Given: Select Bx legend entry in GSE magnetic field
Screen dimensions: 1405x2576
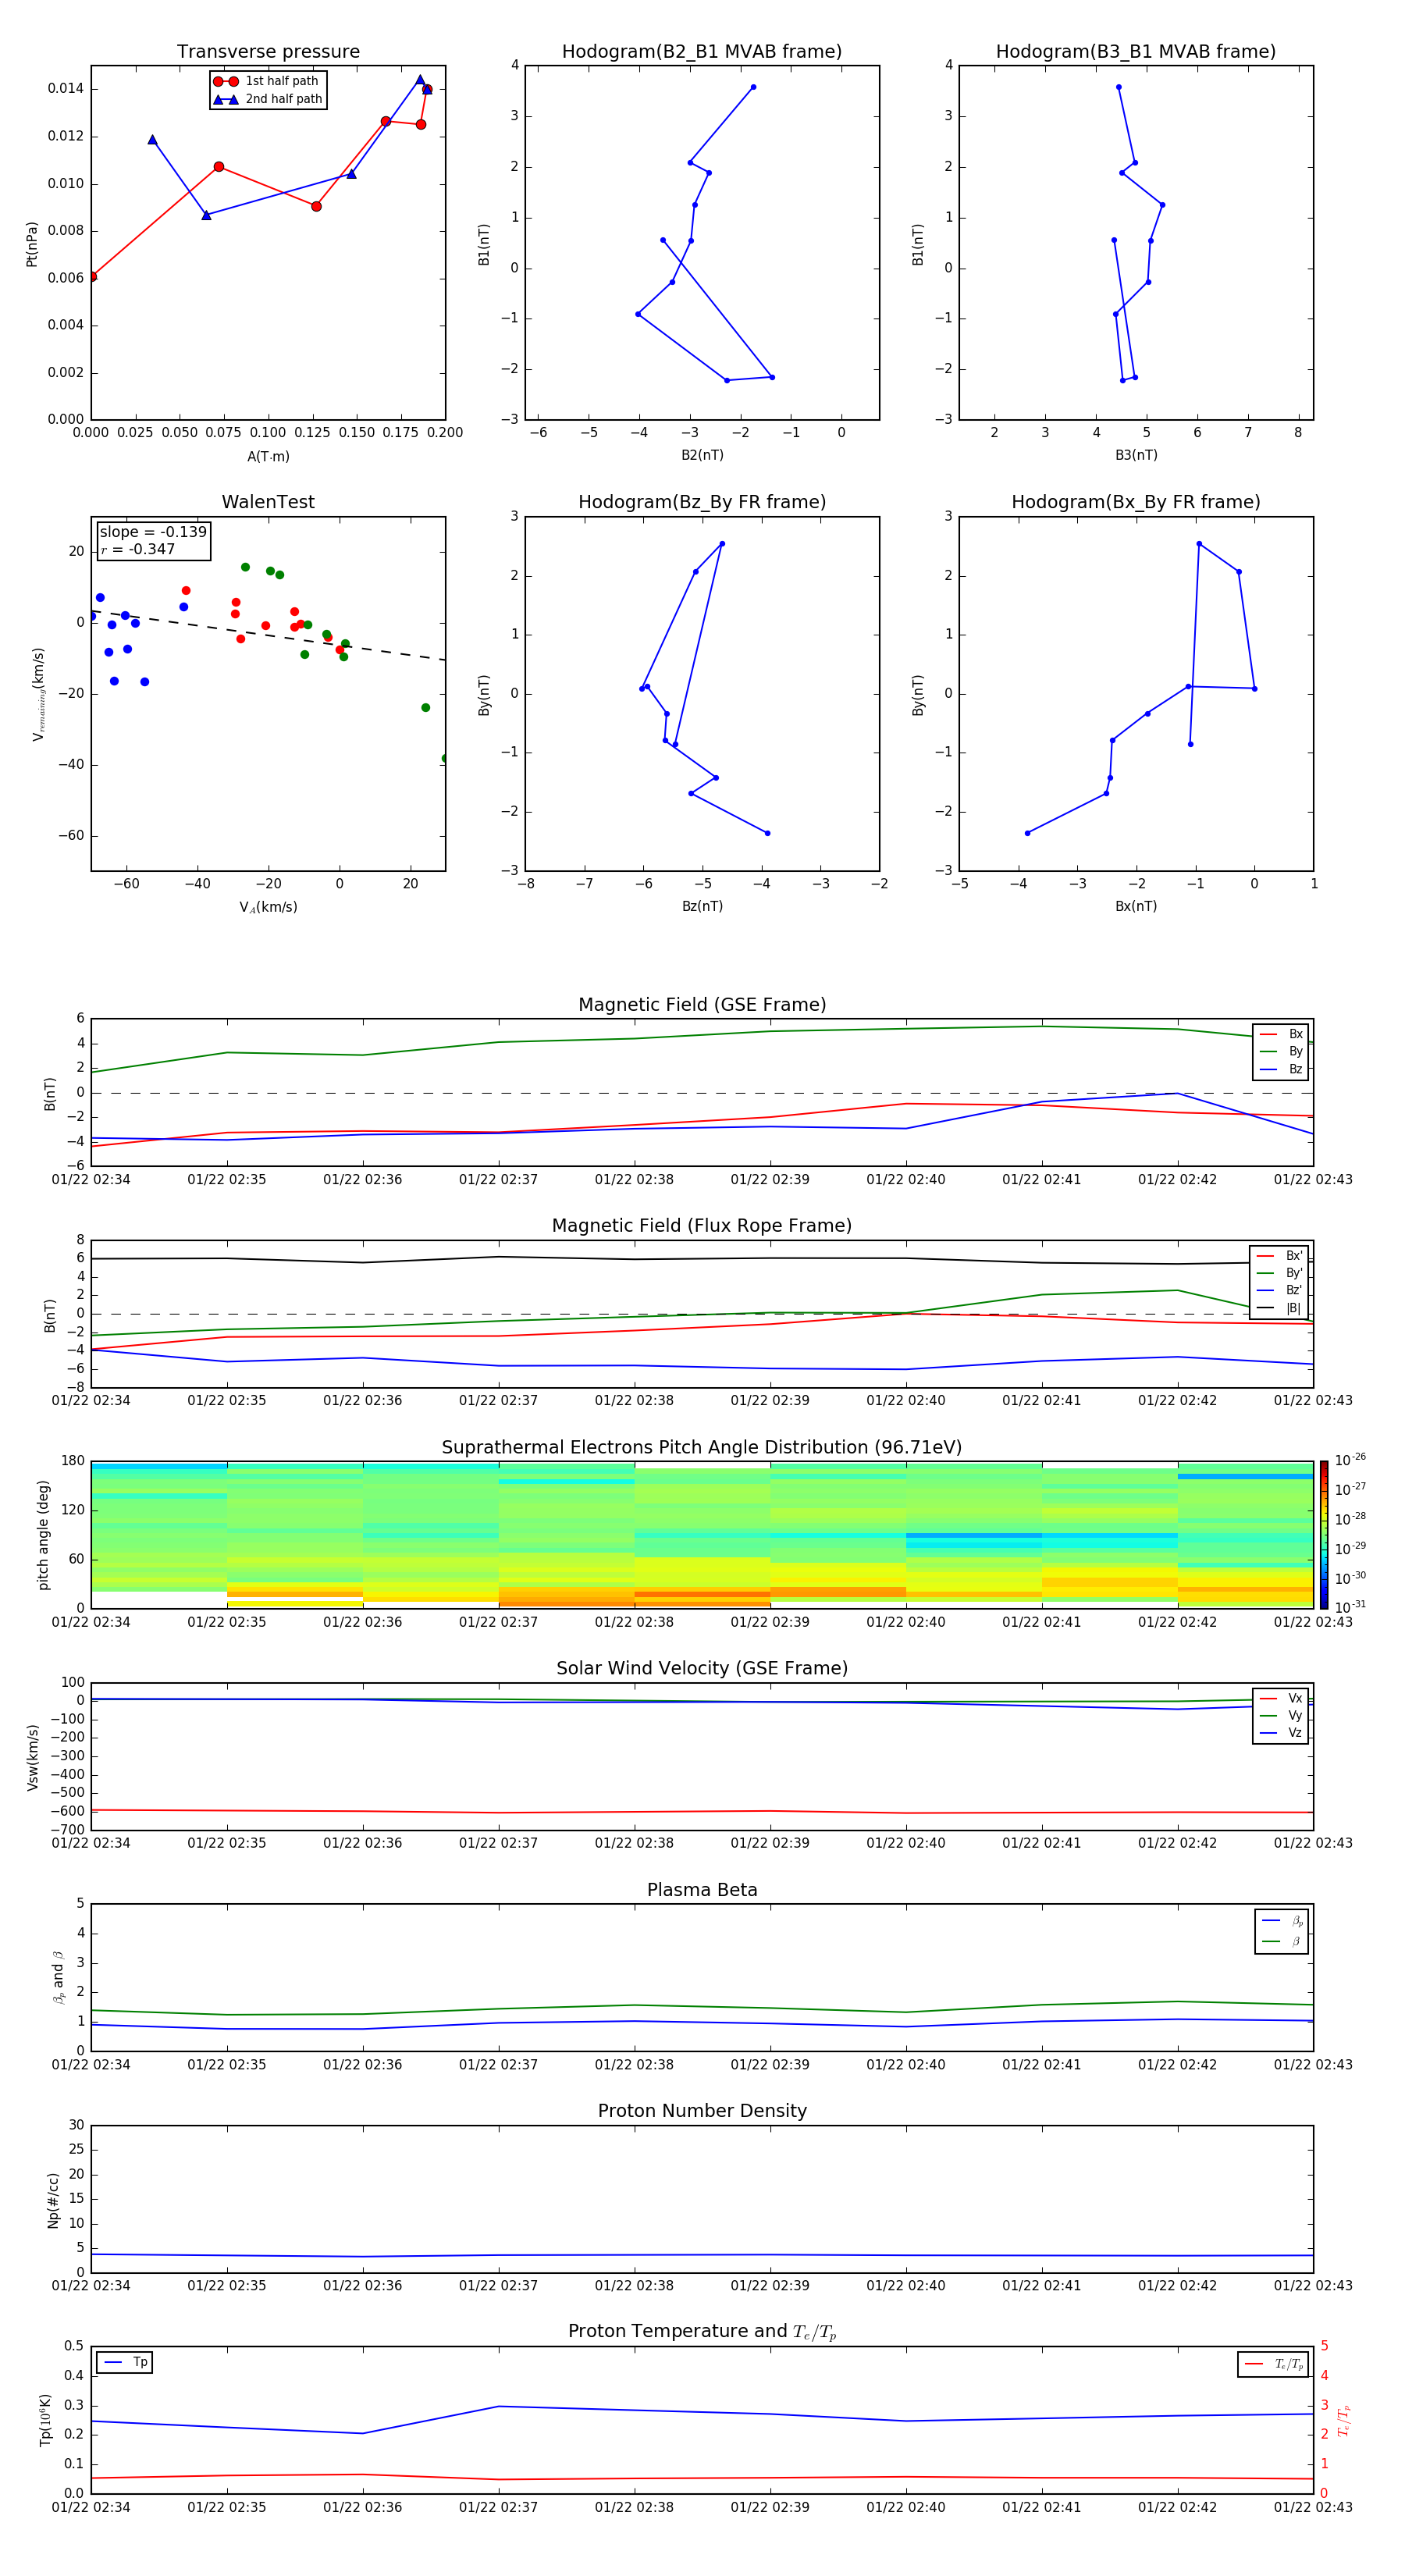Looking at the screenshot, I should (x=1281, y=1034).
